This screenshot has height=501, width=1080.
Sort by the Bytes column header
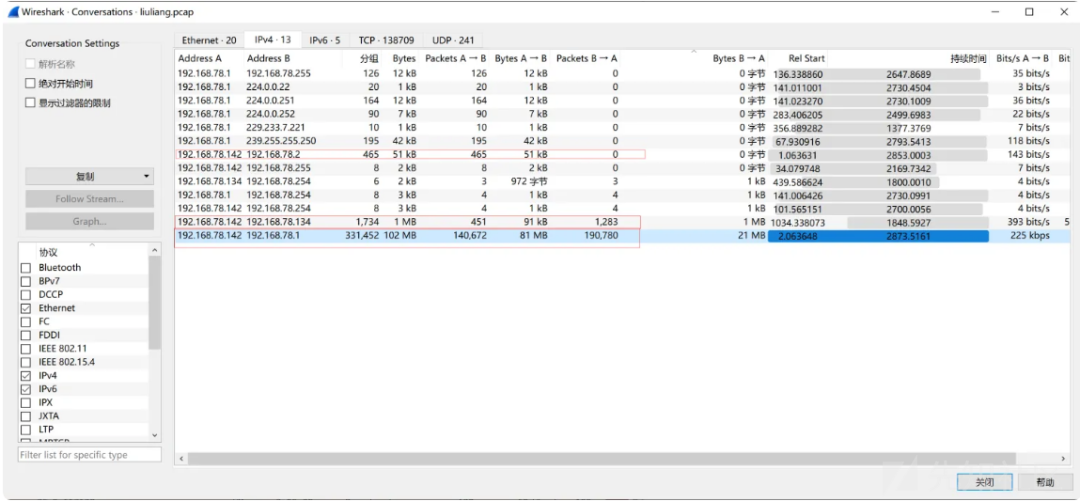[x=402, y=59]
